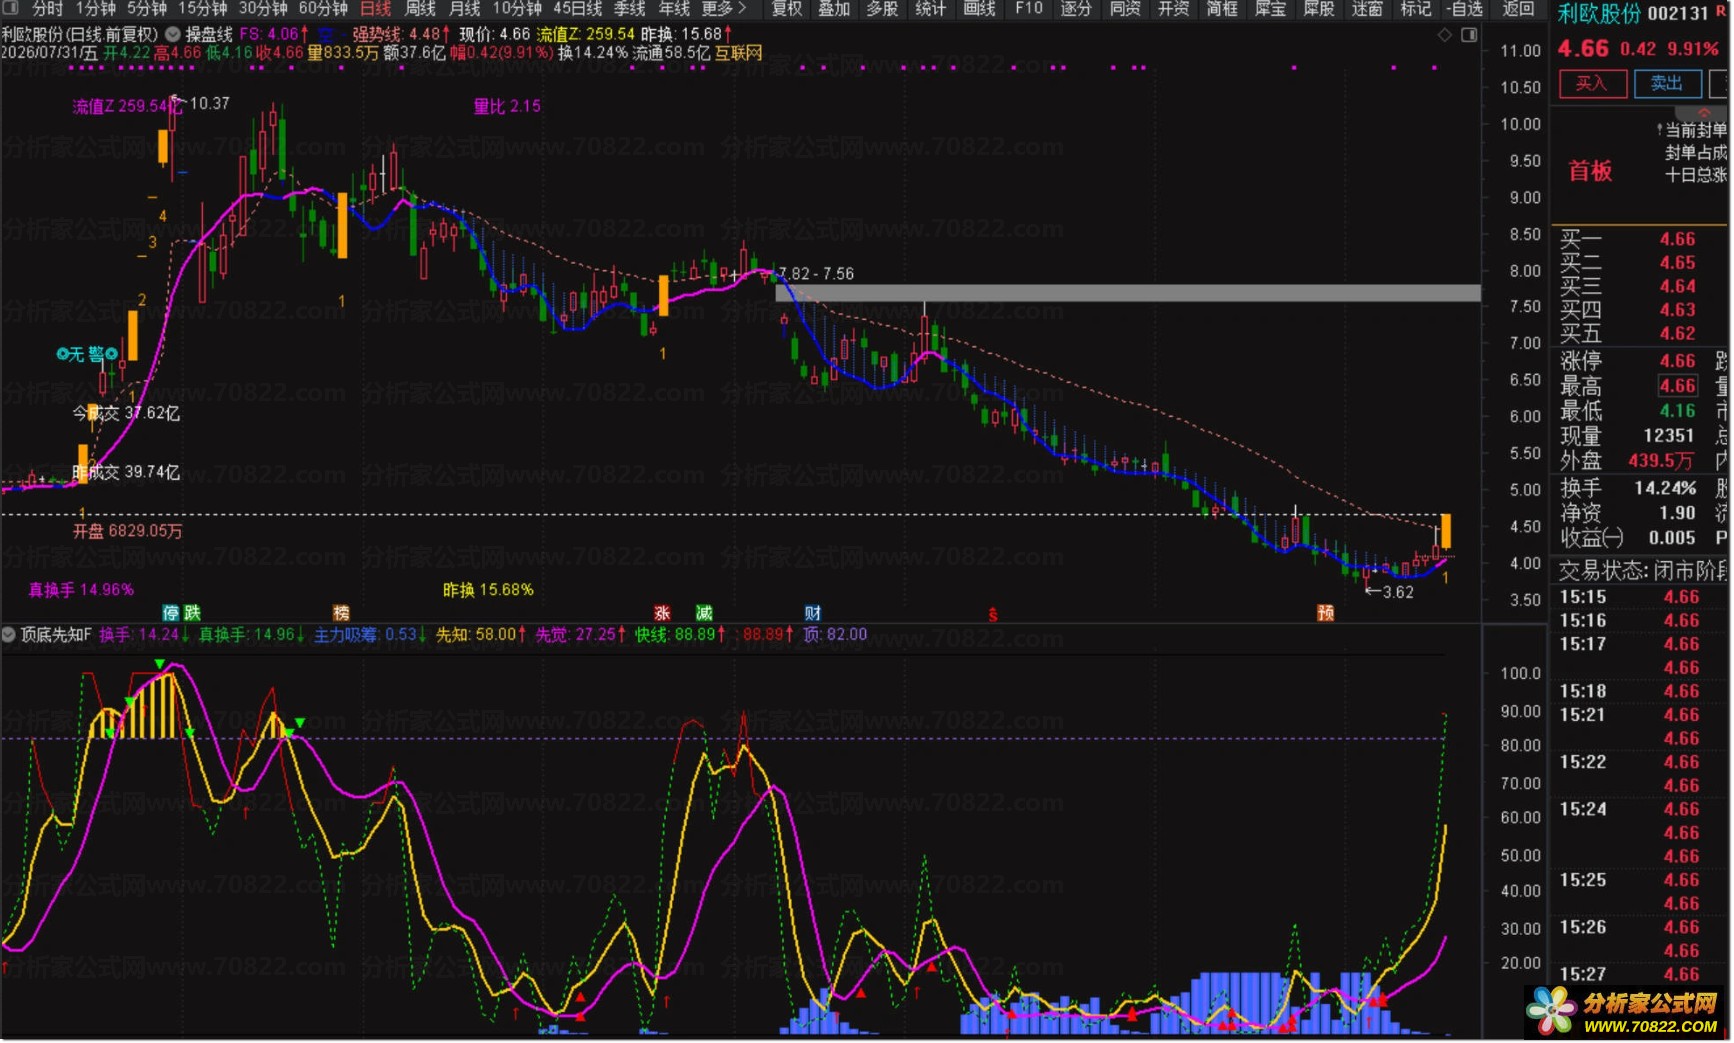Open the 画线 drawing tool
1734x1043 pixels.
pos(979,9)
